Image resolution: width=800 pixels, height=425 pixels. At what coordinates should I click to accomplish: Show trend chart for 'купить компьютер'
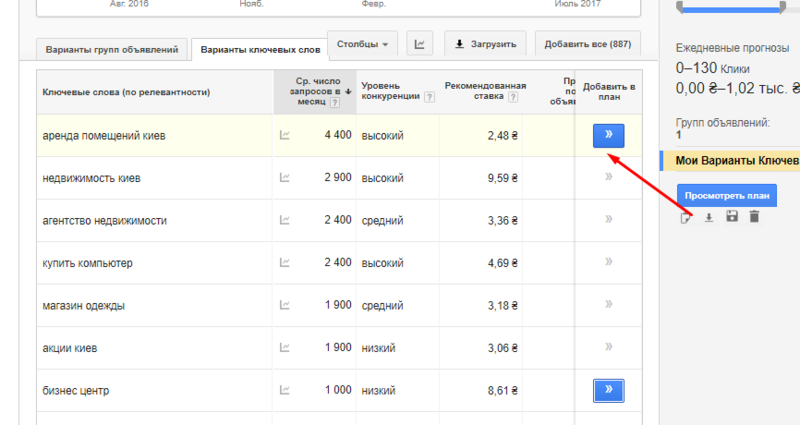coord(285,263)
